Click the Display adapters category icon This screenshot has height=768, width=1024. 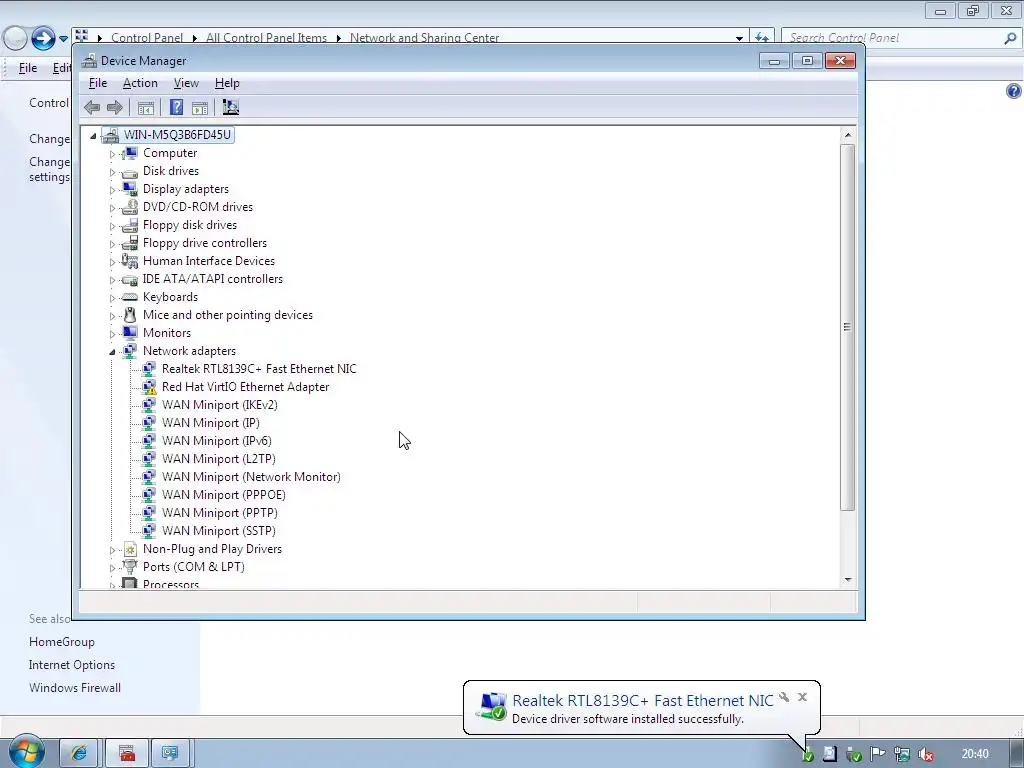click(130, 189)
